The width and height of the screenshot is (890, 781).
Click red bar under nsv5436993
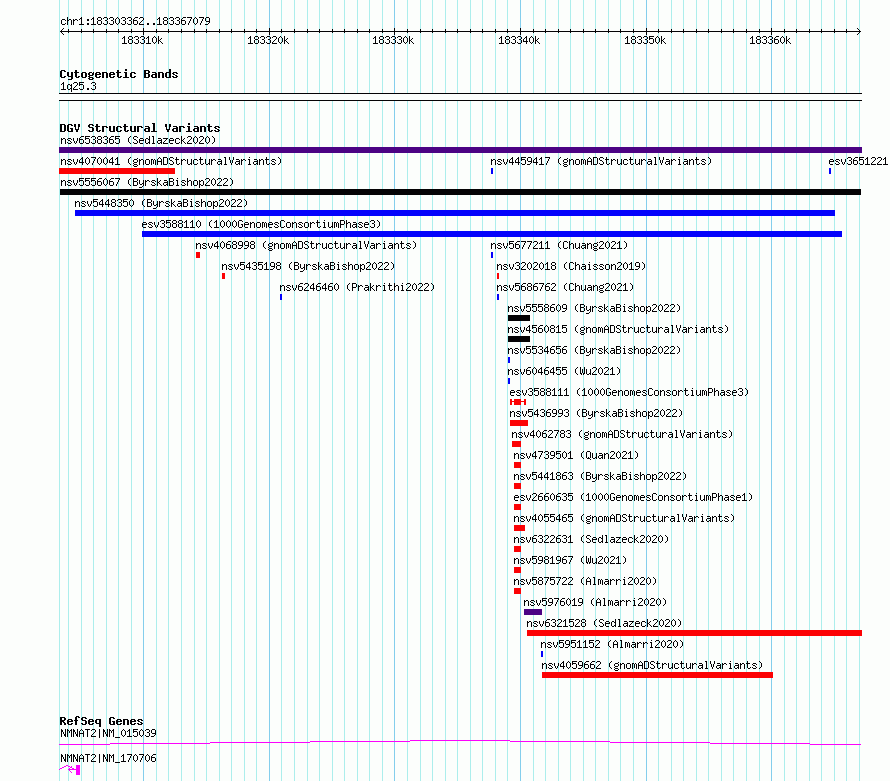519,423
